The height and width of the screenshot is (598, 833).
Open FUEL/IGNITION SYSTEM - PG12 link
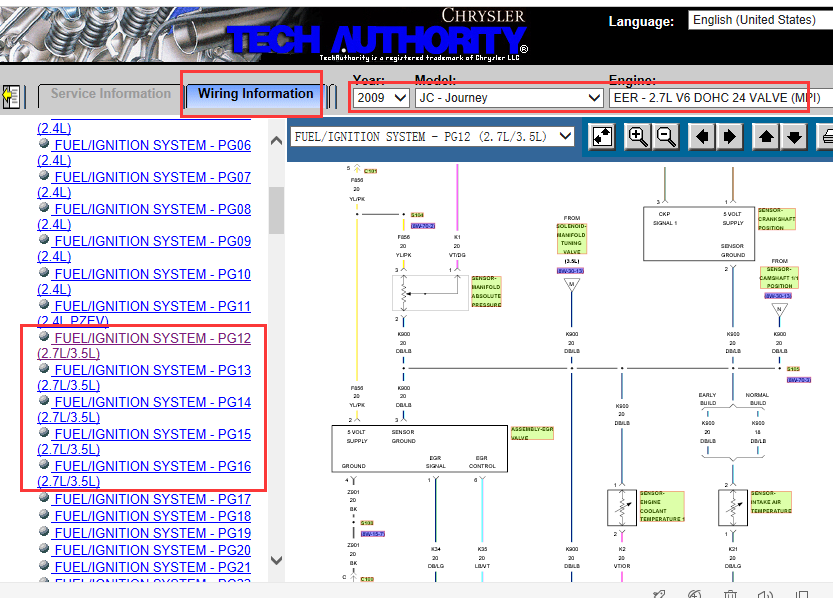coord(144,345)
